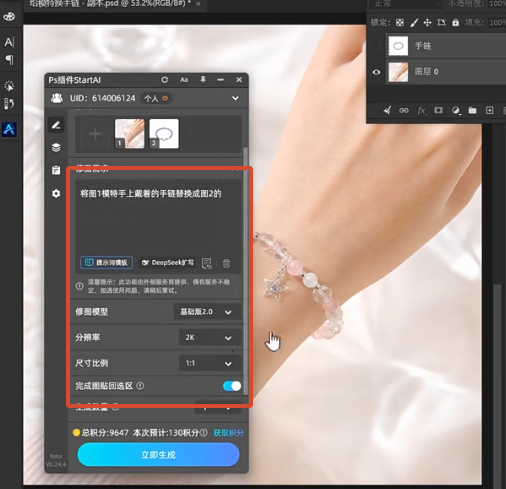Close the 副本.psd document tab
506x489 pixels.
198,4
